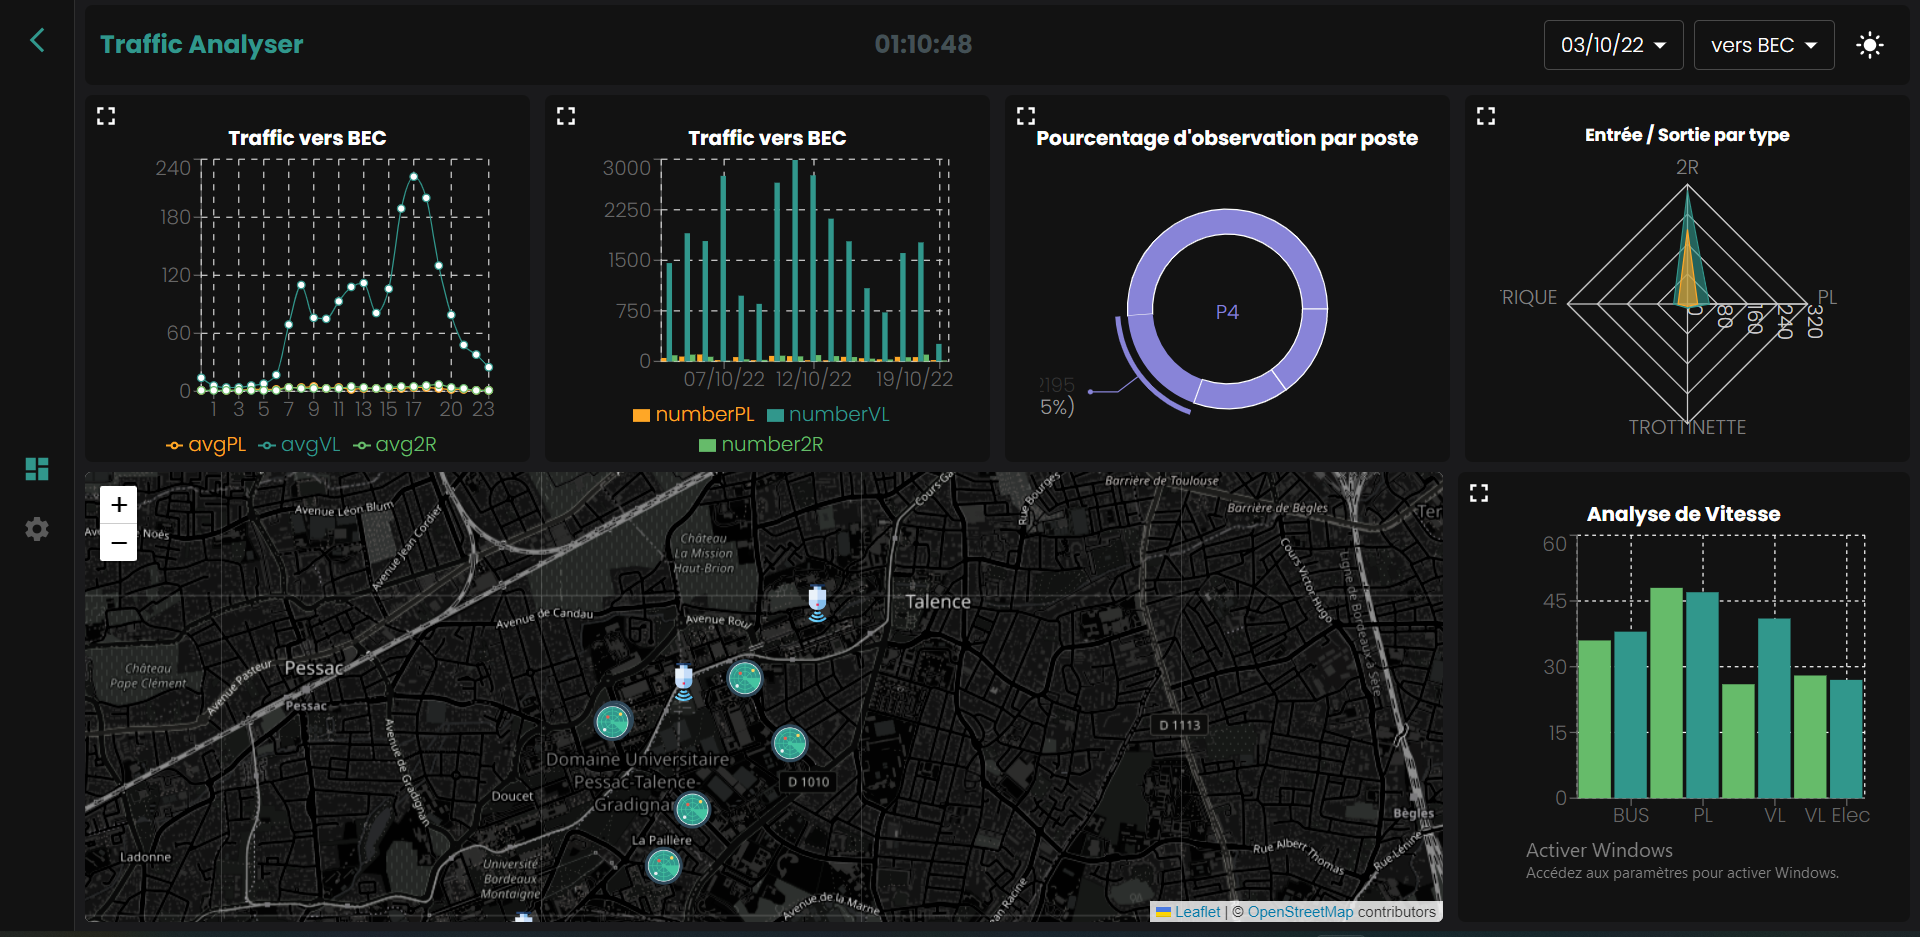Maximize the 'Pourcentage d'observation par poste' panel

(1026, 116)
